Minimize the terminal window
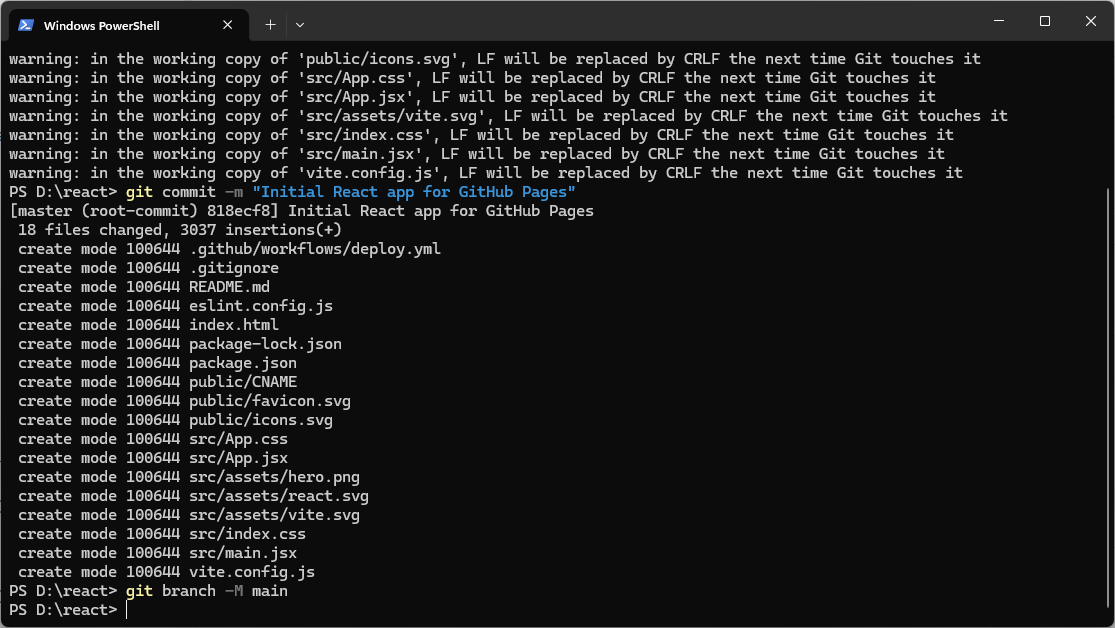The image size is (1115, 628). point(998,21)
